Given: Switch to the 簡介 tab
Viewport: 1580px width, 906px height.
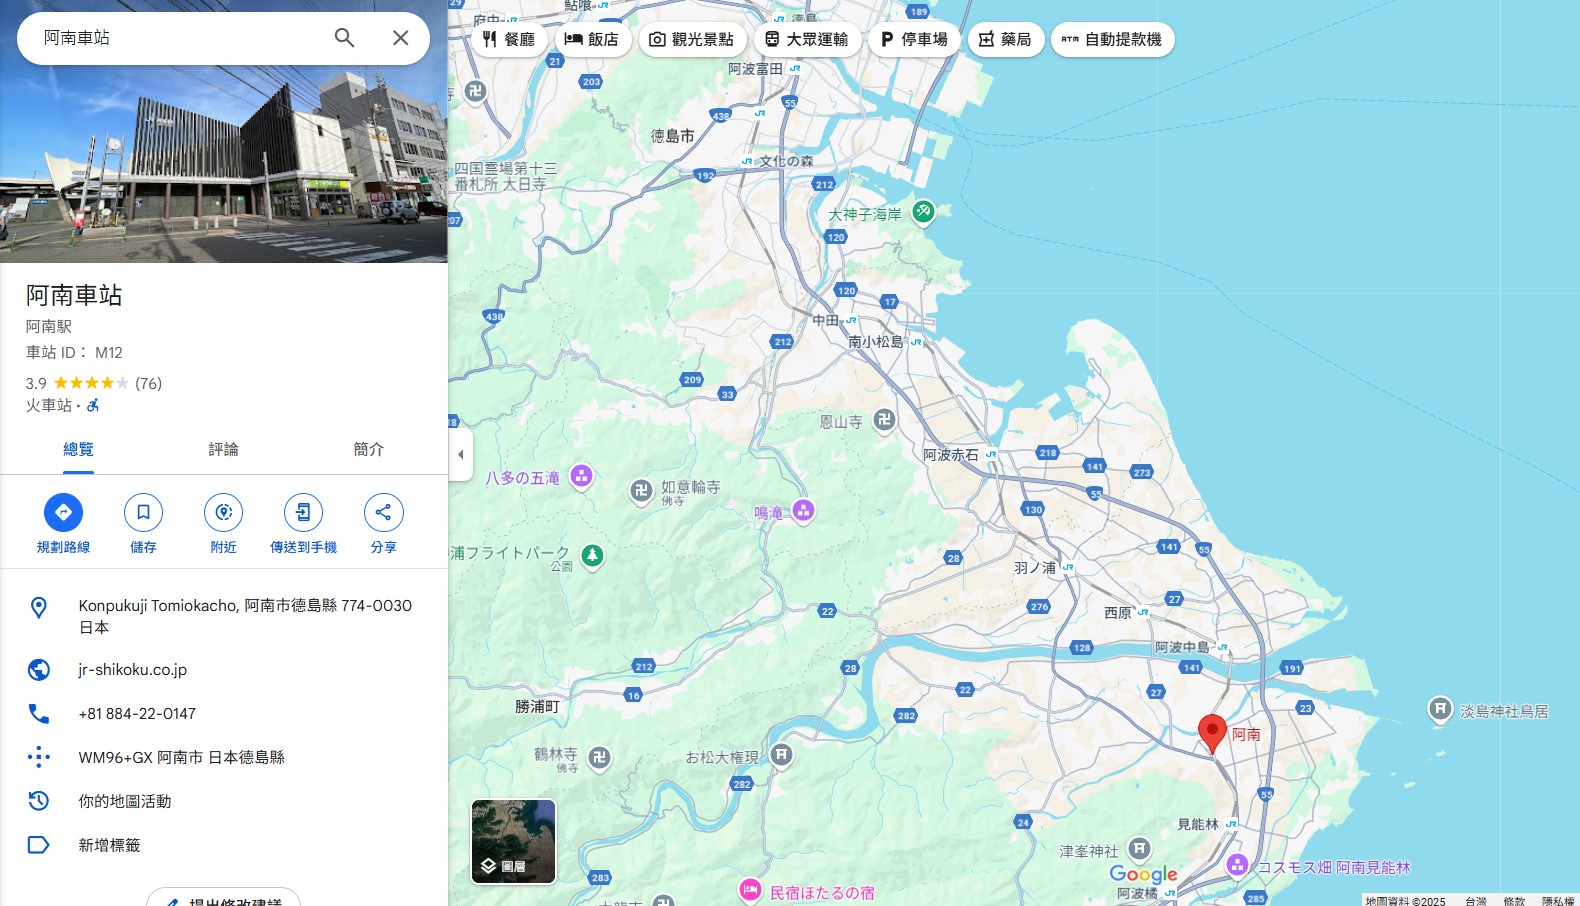Looking at the screenshot, I should tap(368, 449).
